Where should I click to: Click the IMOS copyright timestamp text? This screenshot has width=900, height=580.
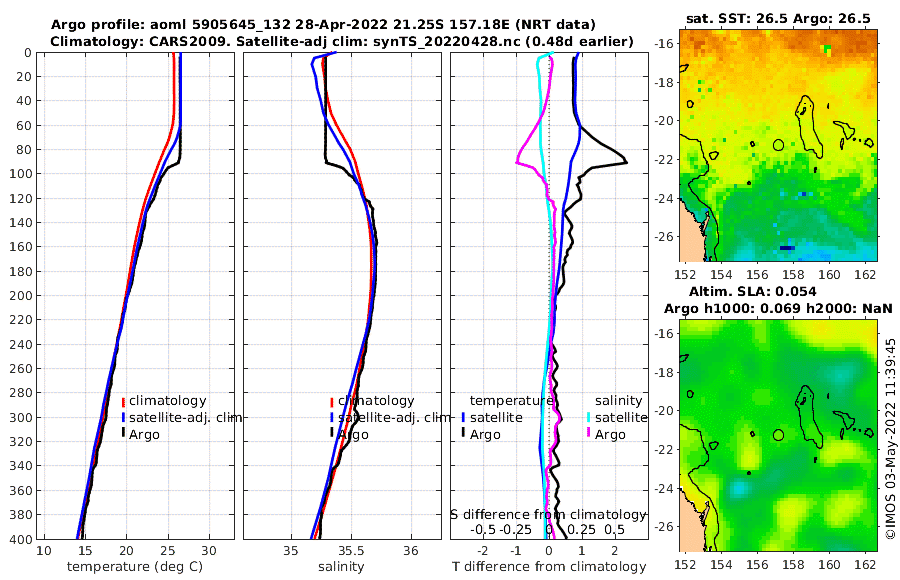890,439
